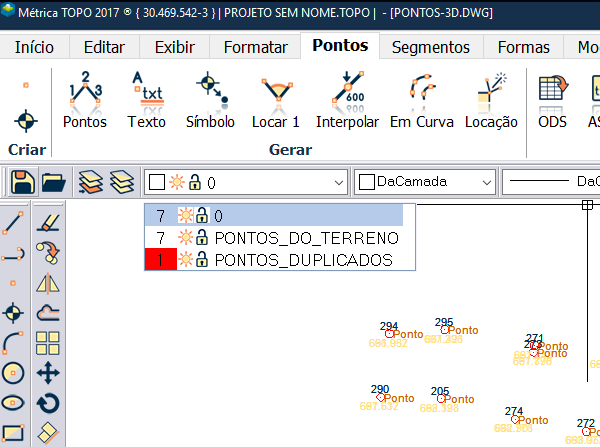Select the Mirror tool in sidebar
The image size is (600, 447).
click(x=48, y=282)
